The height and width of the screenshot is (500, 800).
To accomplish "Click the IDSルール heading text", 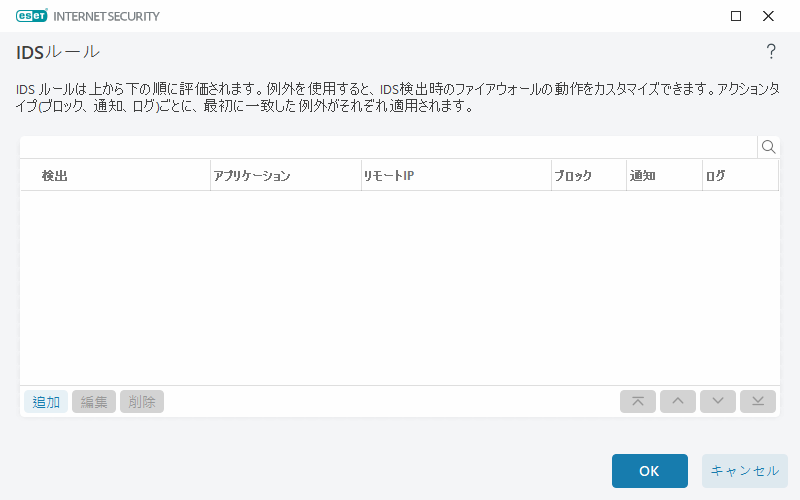I will click(58, 52).
